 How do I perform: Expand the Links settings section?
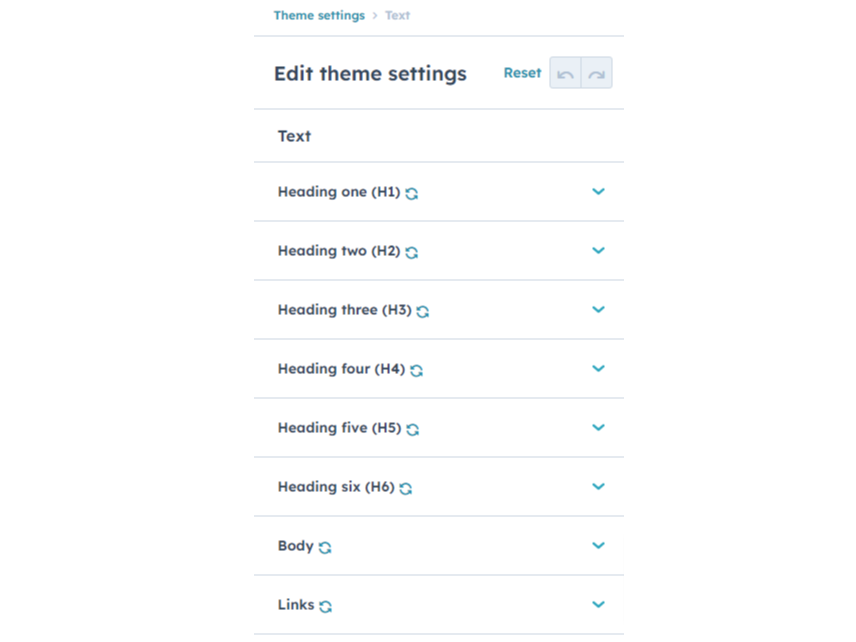click(598, 604)
